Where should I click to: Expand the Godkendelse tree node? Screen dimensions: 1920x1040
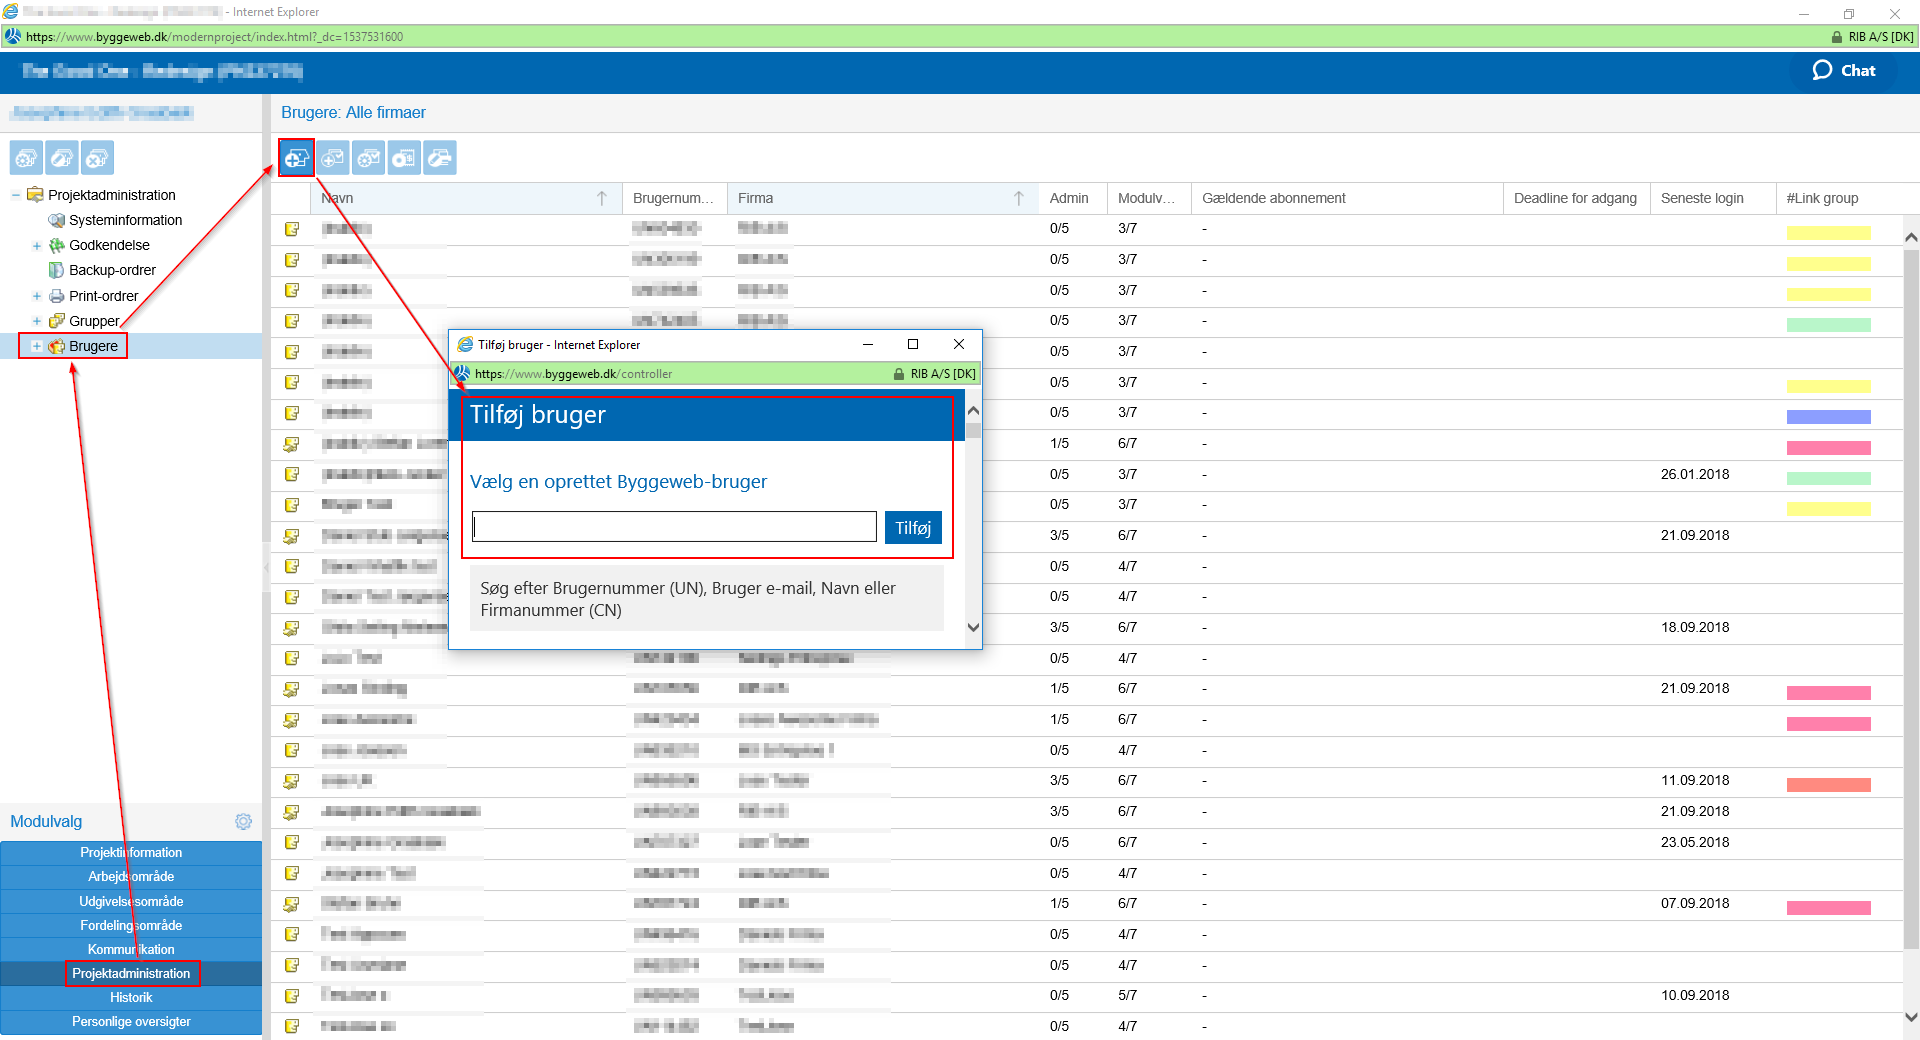pyautogui.click(x=37, y=246)
